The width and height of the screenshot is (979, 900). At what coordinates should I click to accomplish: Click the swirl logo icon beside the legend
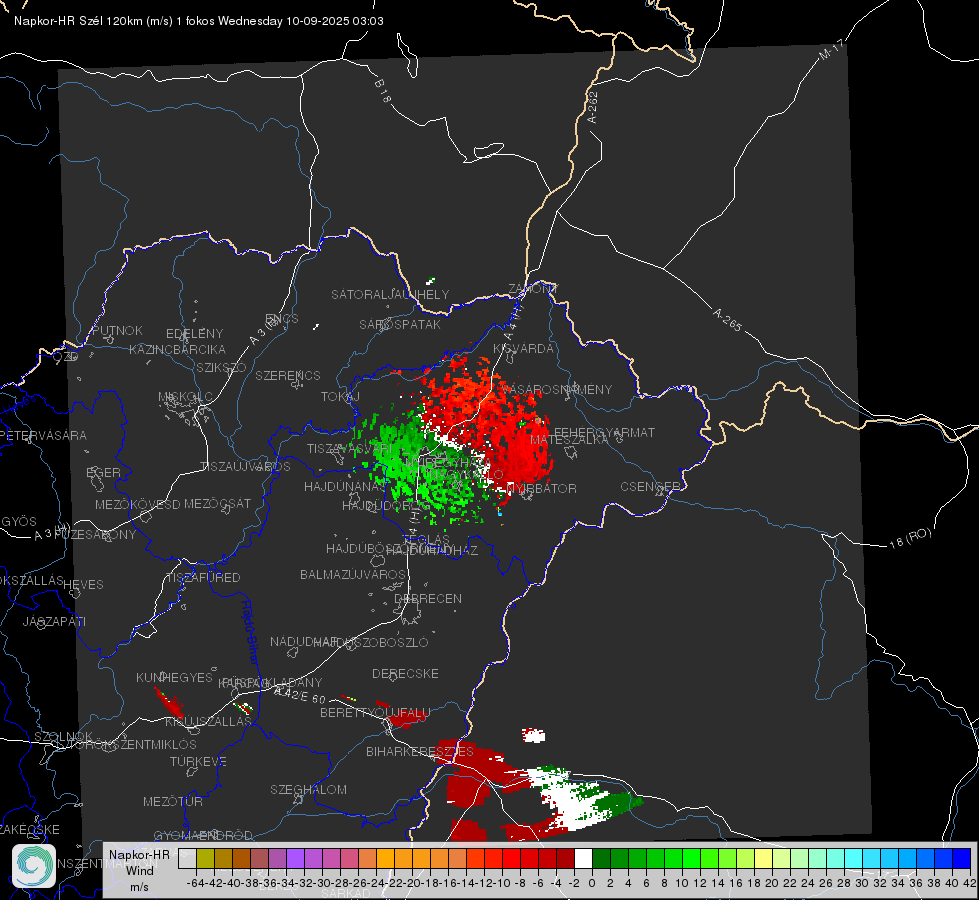(34, 866)
